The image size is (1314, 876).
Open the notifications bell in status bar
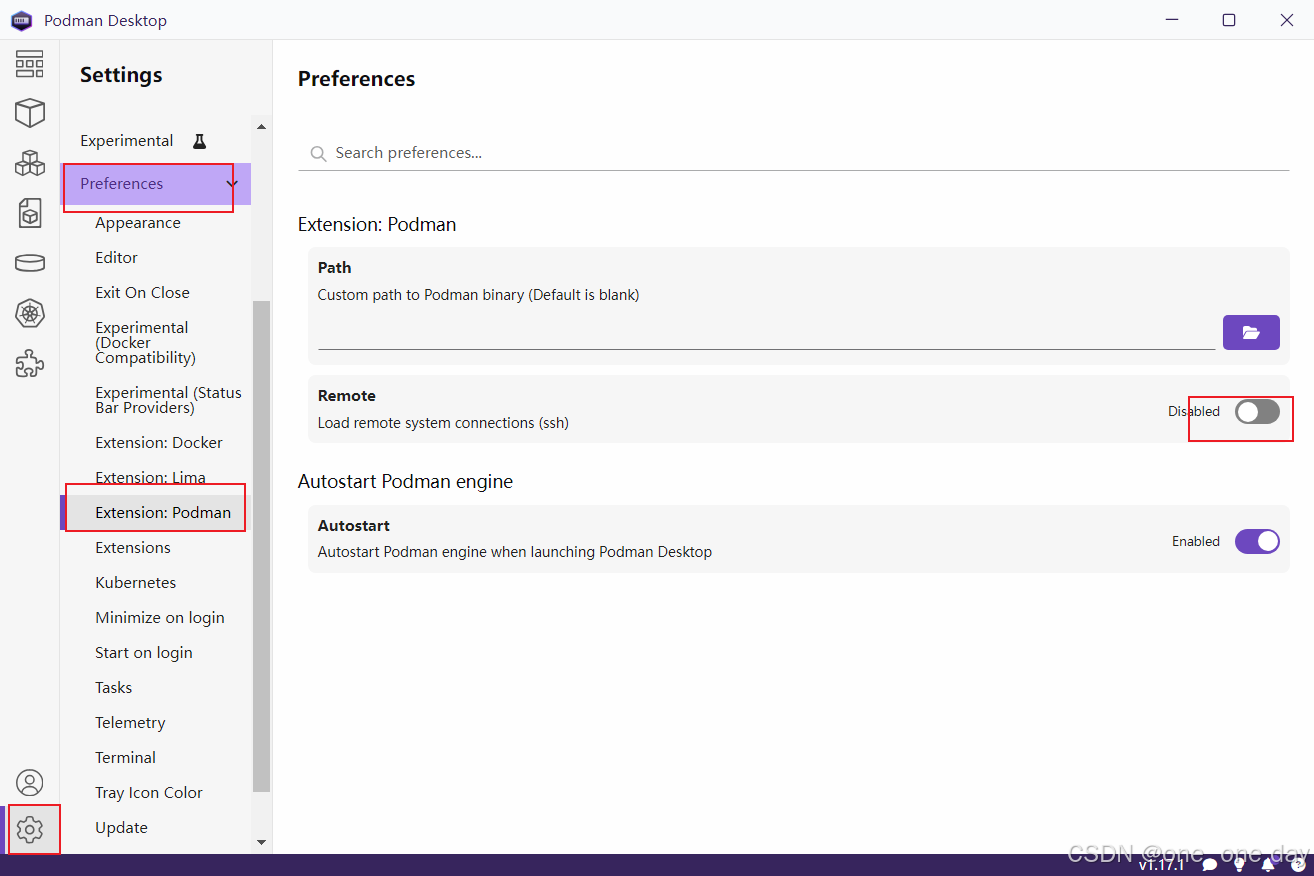pyautogui.click(x=1269, y=865)
